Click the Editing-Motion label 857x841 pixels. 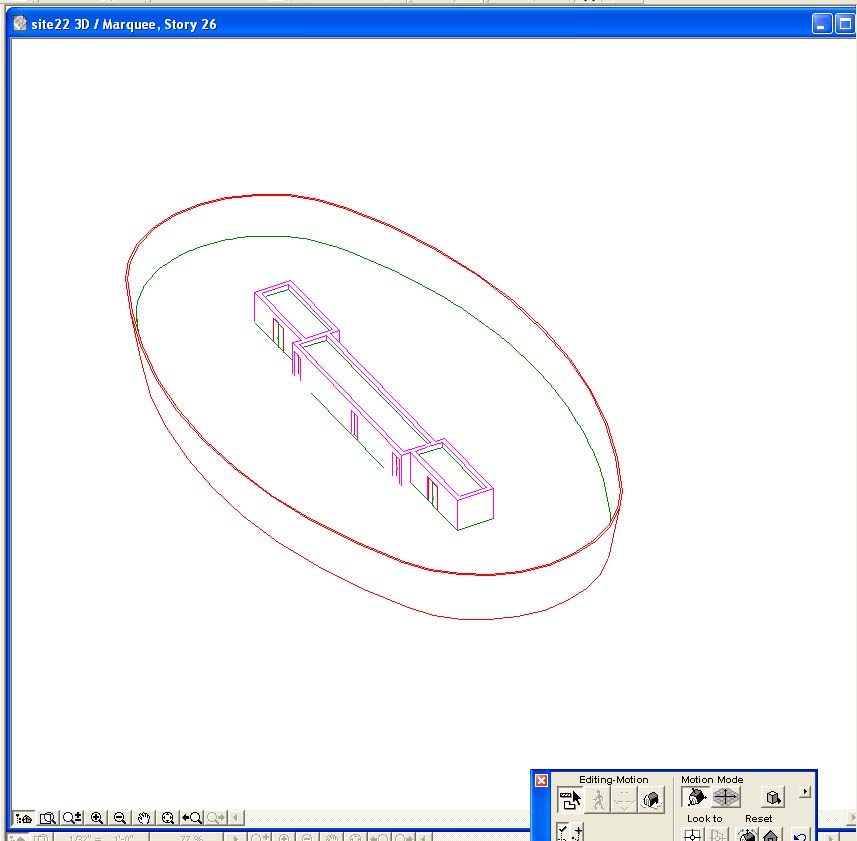pyautogui.click(x=613, y=780)
